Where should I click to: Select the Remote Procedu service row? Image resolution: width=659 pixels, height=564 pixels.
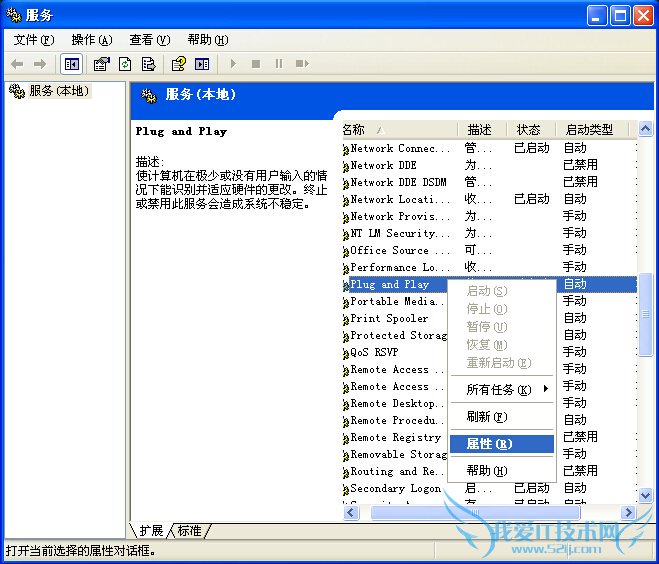tap(490, 420)
